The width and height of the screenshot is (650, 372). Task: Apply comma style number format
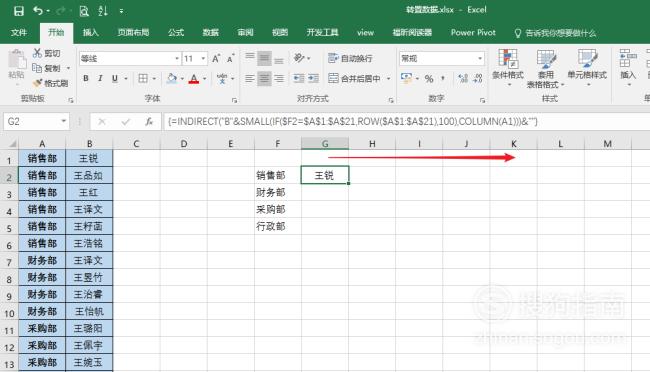coord(444,78)
